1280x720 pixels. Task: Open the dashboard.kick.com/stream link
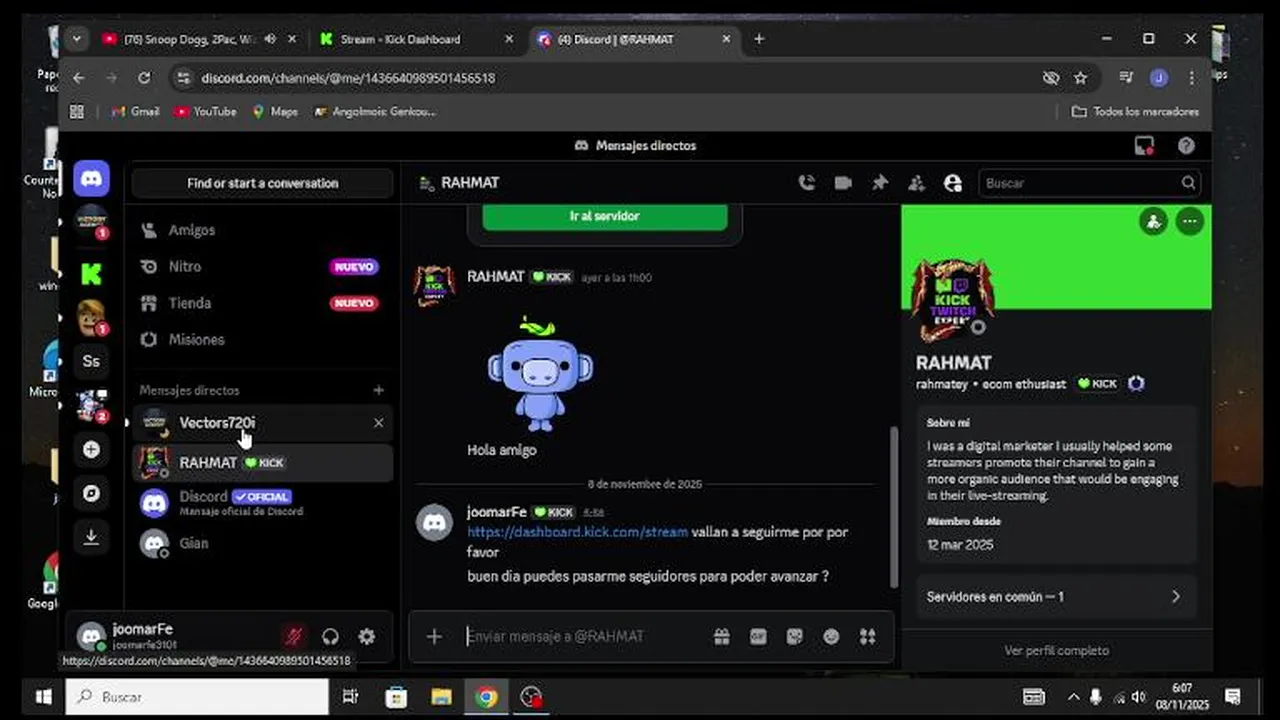(x=577, y=532)
